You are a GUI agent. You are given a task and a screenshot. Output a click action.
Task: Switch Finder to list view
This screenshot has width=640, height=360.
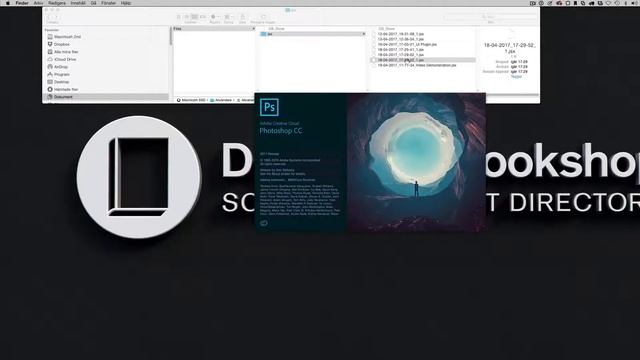[x=187, y=17]
